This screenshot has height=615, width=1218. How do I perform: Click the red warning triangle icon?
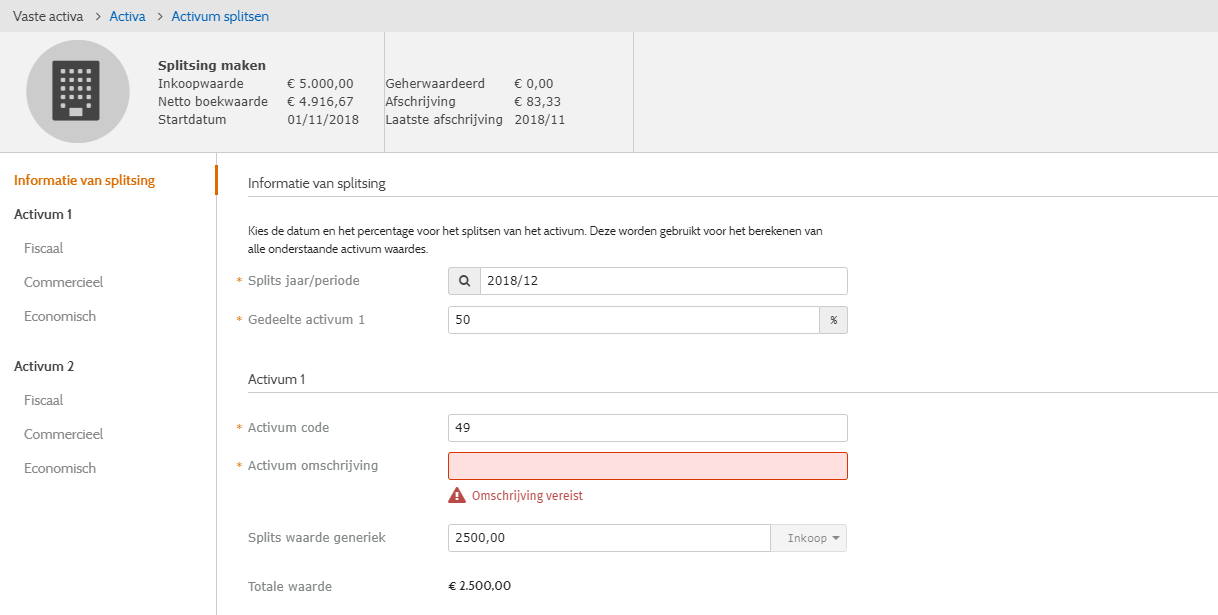click(457, 496)
